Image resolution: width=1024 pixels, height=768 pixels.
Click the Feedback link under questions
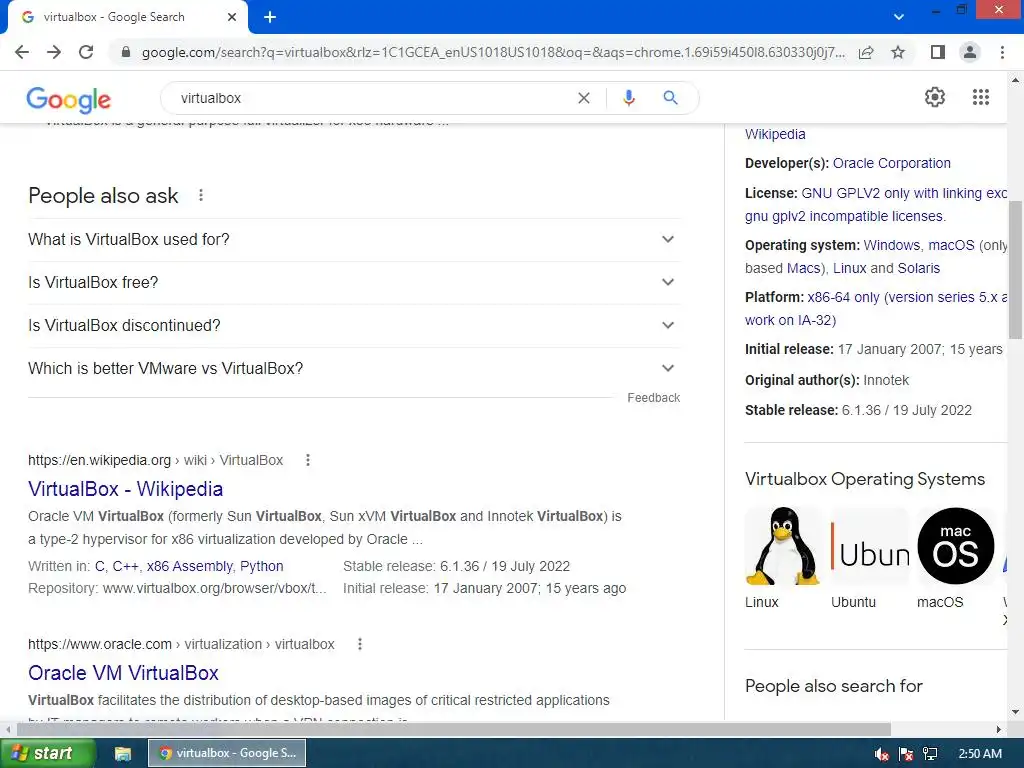coord(653,398)
